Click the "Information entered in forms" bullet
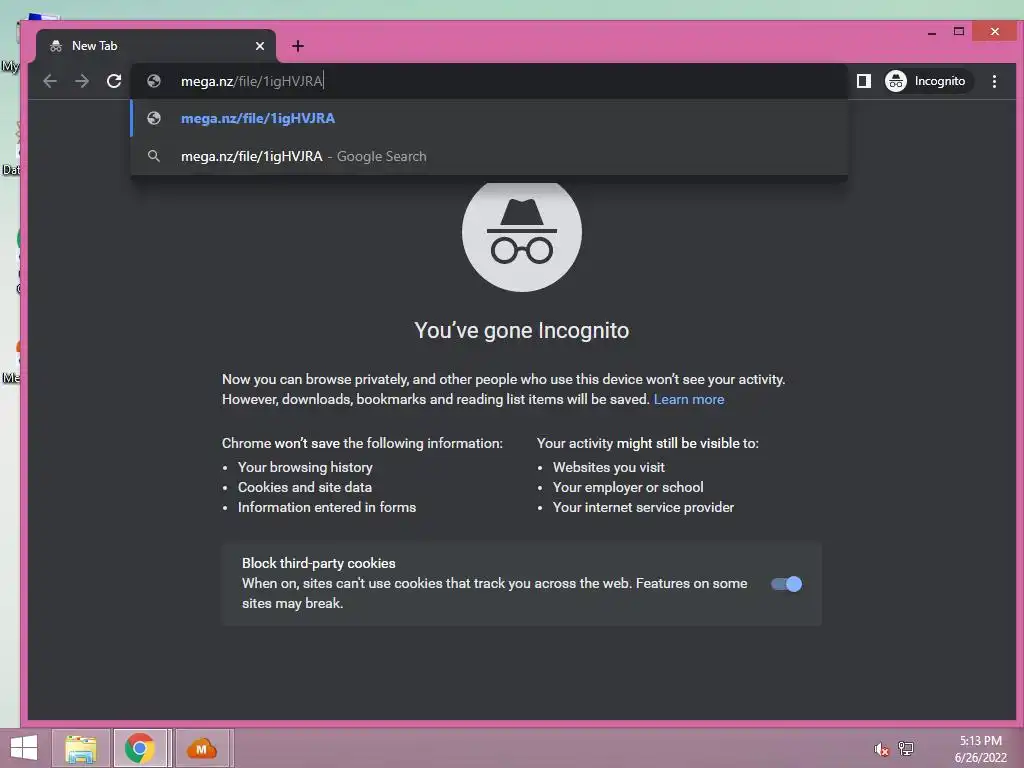This screenshot has height=768, width=1024. (327, 507)
